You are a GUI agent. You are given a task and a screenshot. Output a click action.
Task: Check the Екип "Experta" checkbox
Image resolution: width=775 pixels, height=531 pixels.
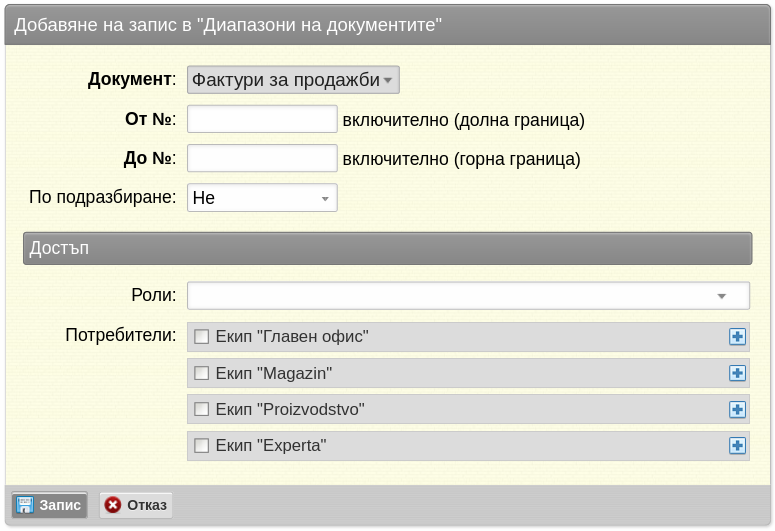point(201,446)
